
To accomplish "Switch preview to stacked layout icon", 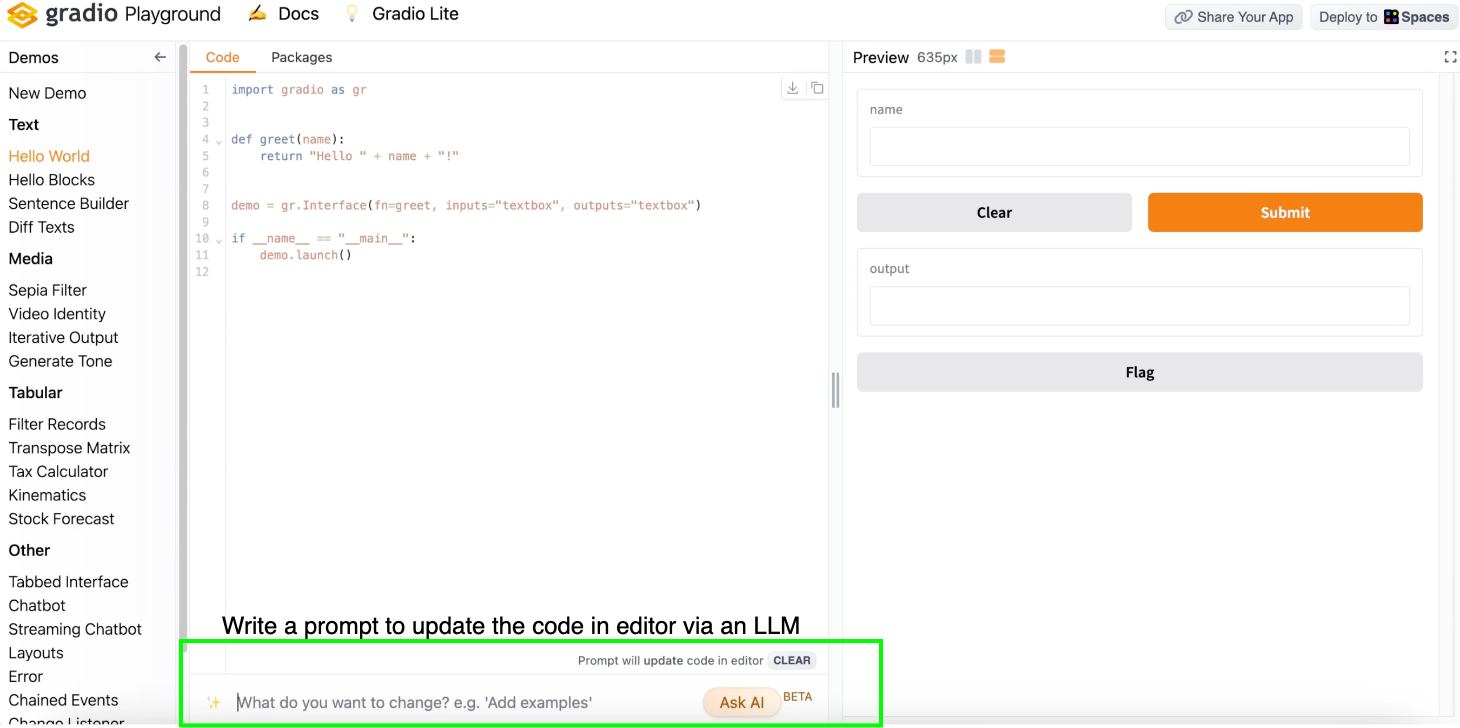I will pos(997,57).
